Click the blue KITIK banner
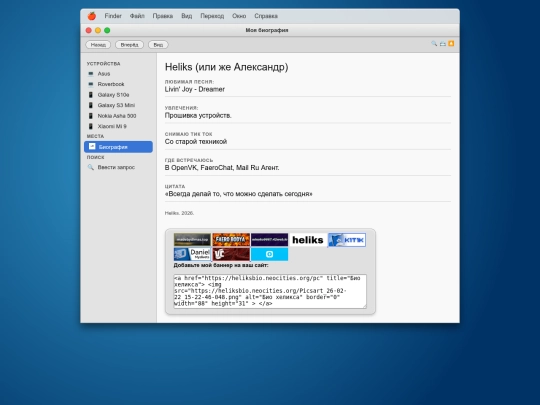 (347, 240)
